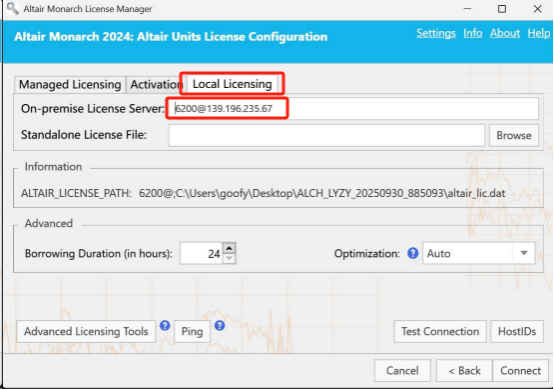Click the Borrowing Duration value field
This screenshot has height=389, width=554.
click(201, 253)
